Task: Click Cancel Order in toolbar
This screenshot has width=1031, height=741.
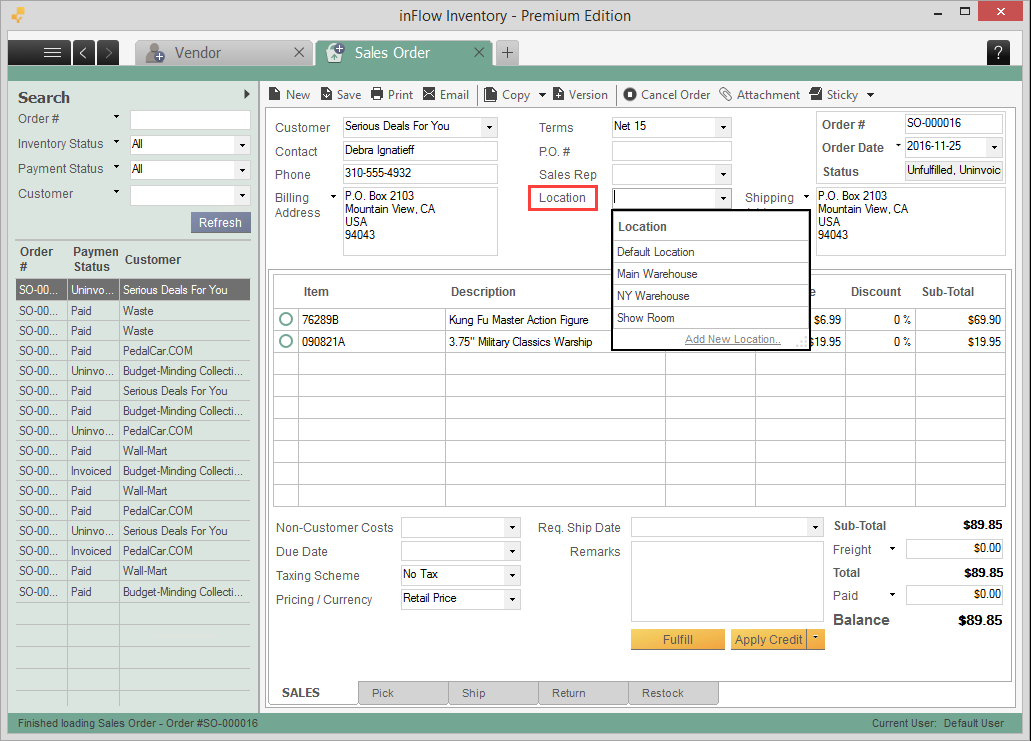Action: click(666, 95)
